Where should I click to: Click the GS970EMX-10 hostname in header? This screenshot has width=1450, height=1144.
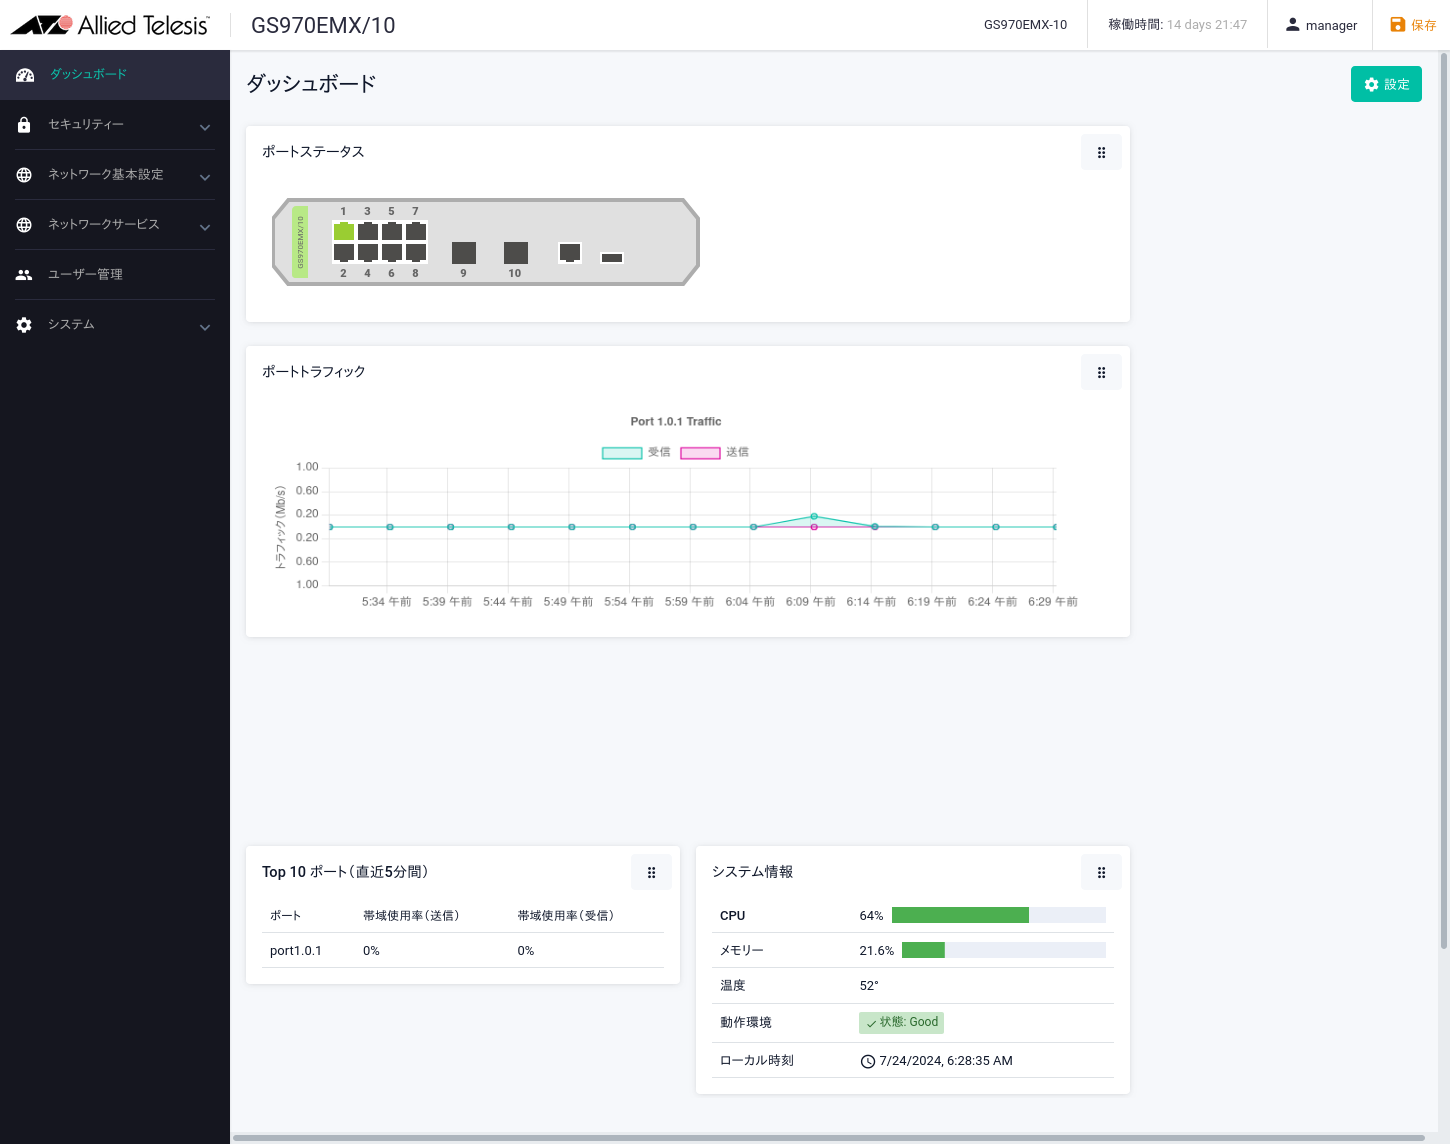[x=1025, y=25]
